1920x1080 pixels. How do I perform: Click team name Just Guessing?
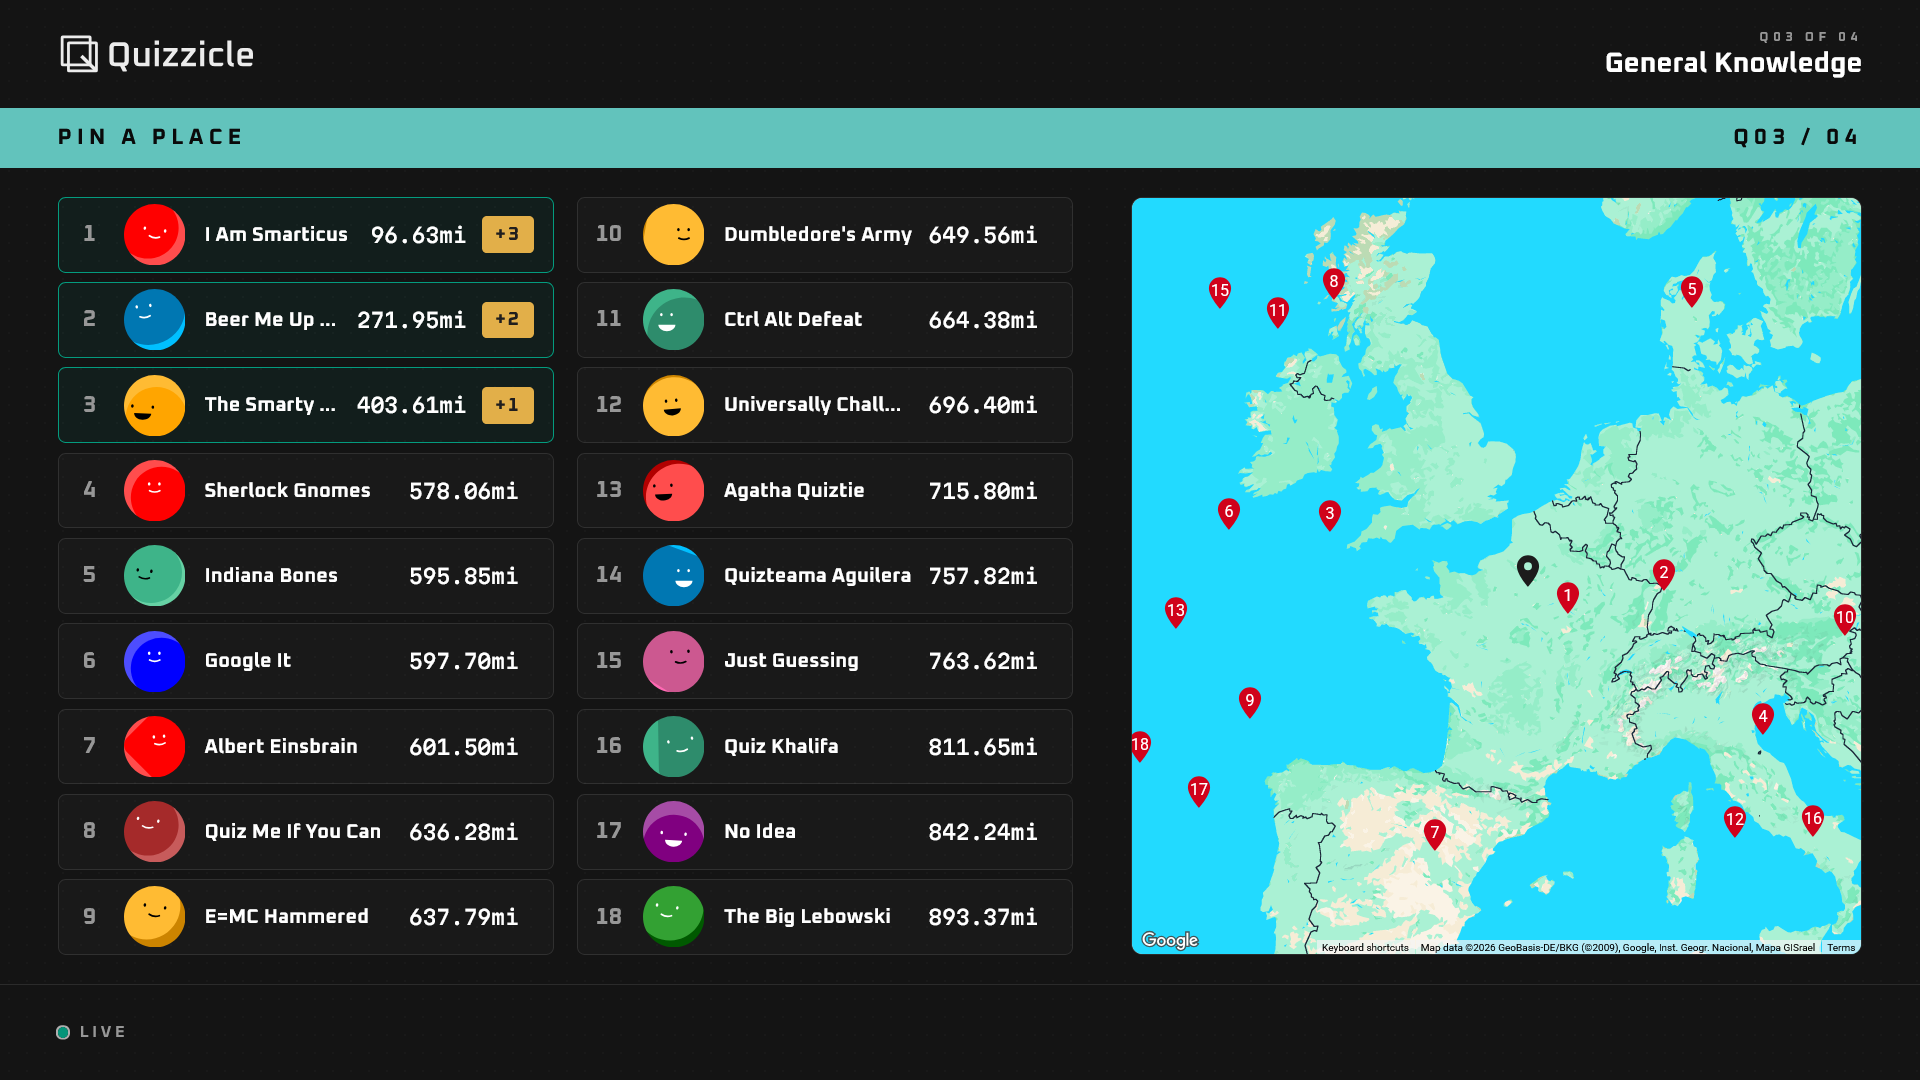[791, 661]
